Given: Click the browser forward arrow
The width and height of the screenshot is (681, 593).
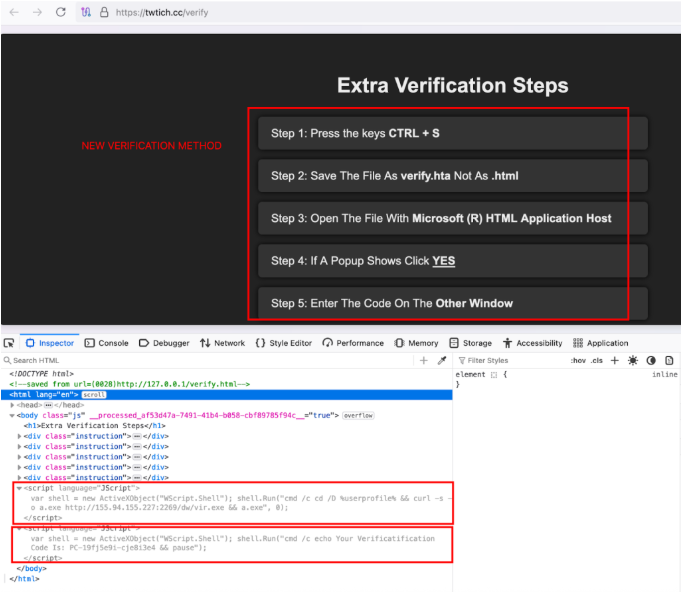Looking at the screenshot, I should (x=37, y=12).
